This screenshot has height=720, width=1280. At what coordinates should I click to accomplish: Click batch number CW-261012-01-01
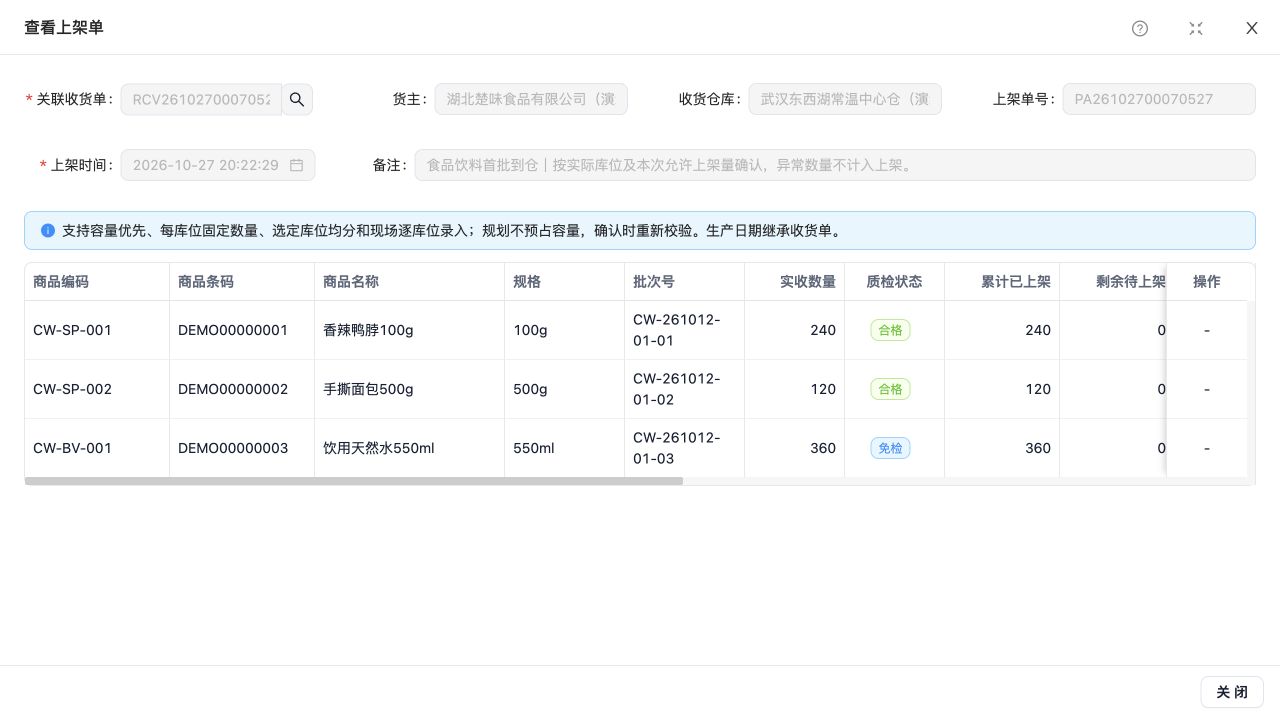click(x=677, y=330)
